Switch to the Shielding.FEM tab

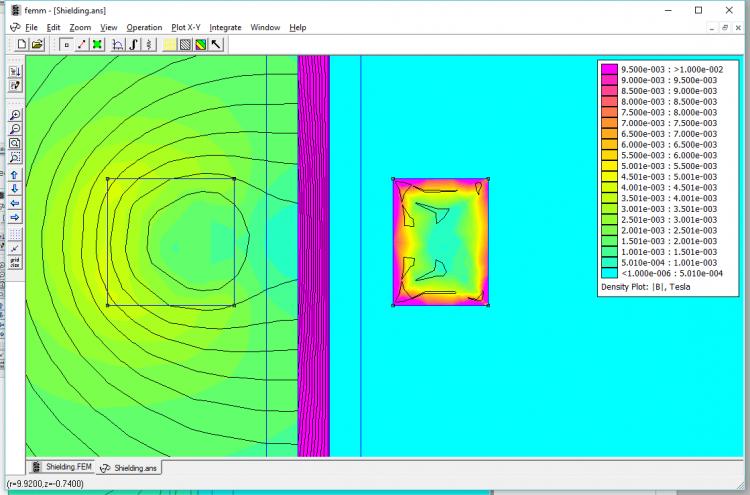(66, 467)
